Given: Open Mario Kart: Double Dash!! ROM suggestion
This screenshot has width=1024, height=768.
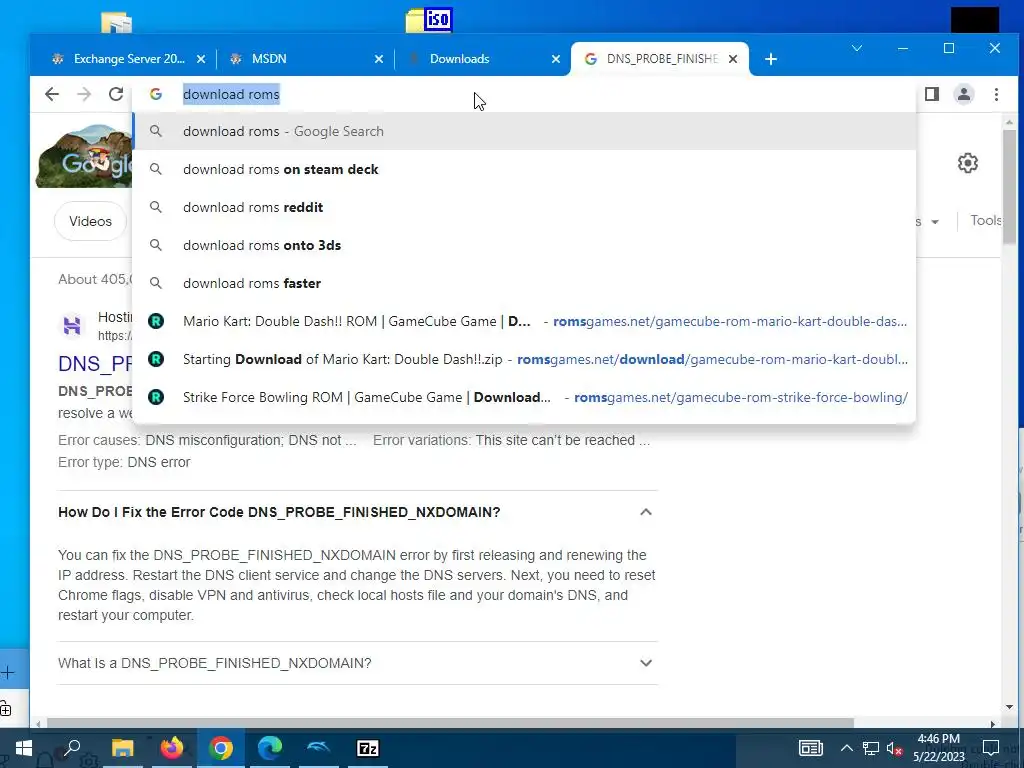Looking at the screenshot, I should (x=524, y=321).
